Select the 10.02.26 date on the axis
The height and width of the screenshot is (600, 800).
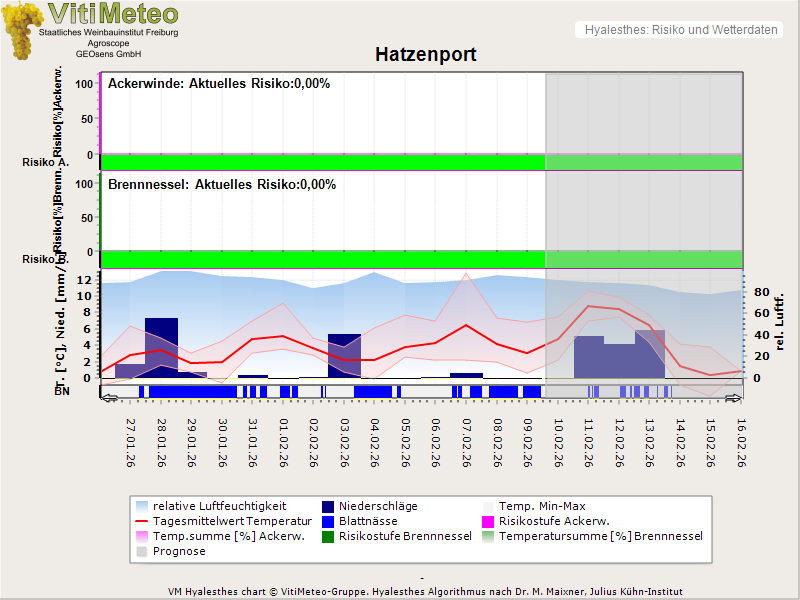[x=556, y=442]
